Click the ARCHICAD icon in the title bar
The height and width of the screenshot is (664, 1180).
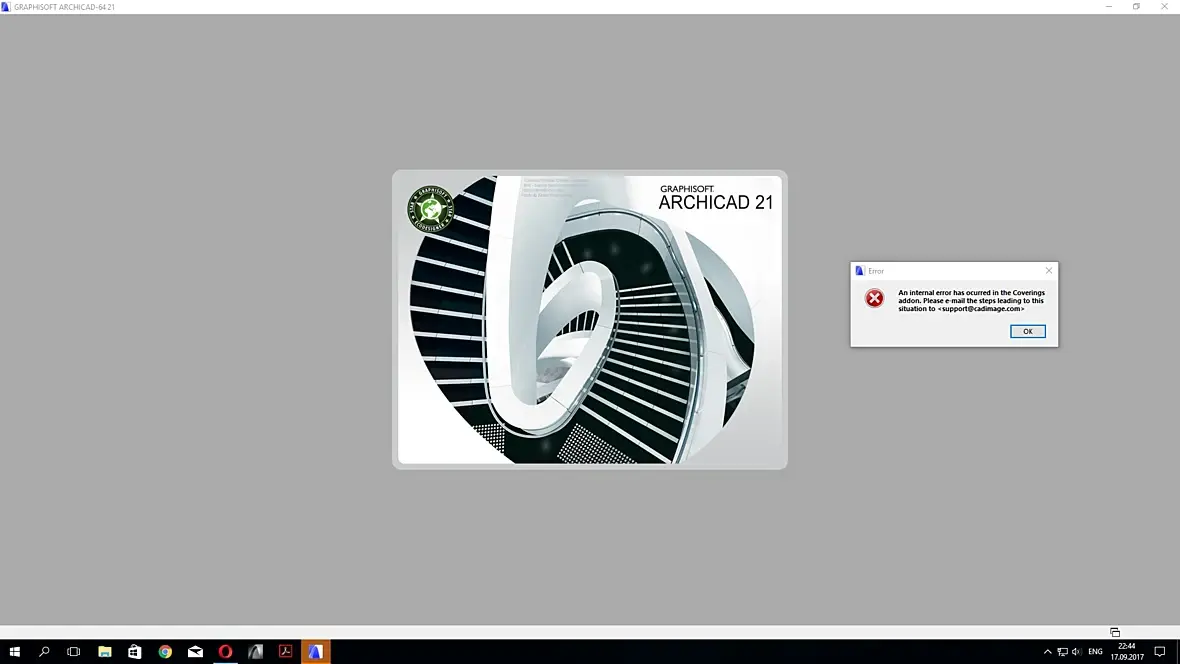coord(5,7)
